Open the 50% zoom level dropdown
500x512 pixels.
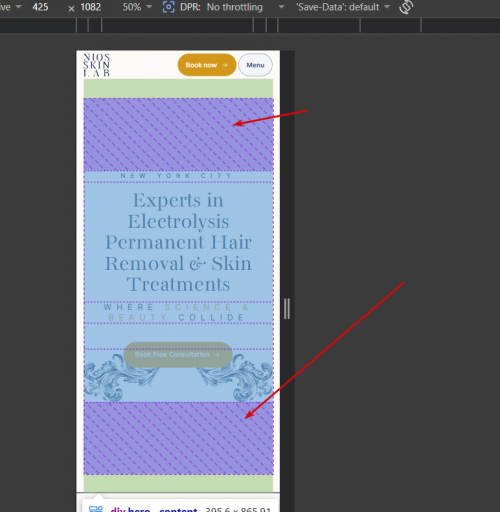[x=137, y=7]
